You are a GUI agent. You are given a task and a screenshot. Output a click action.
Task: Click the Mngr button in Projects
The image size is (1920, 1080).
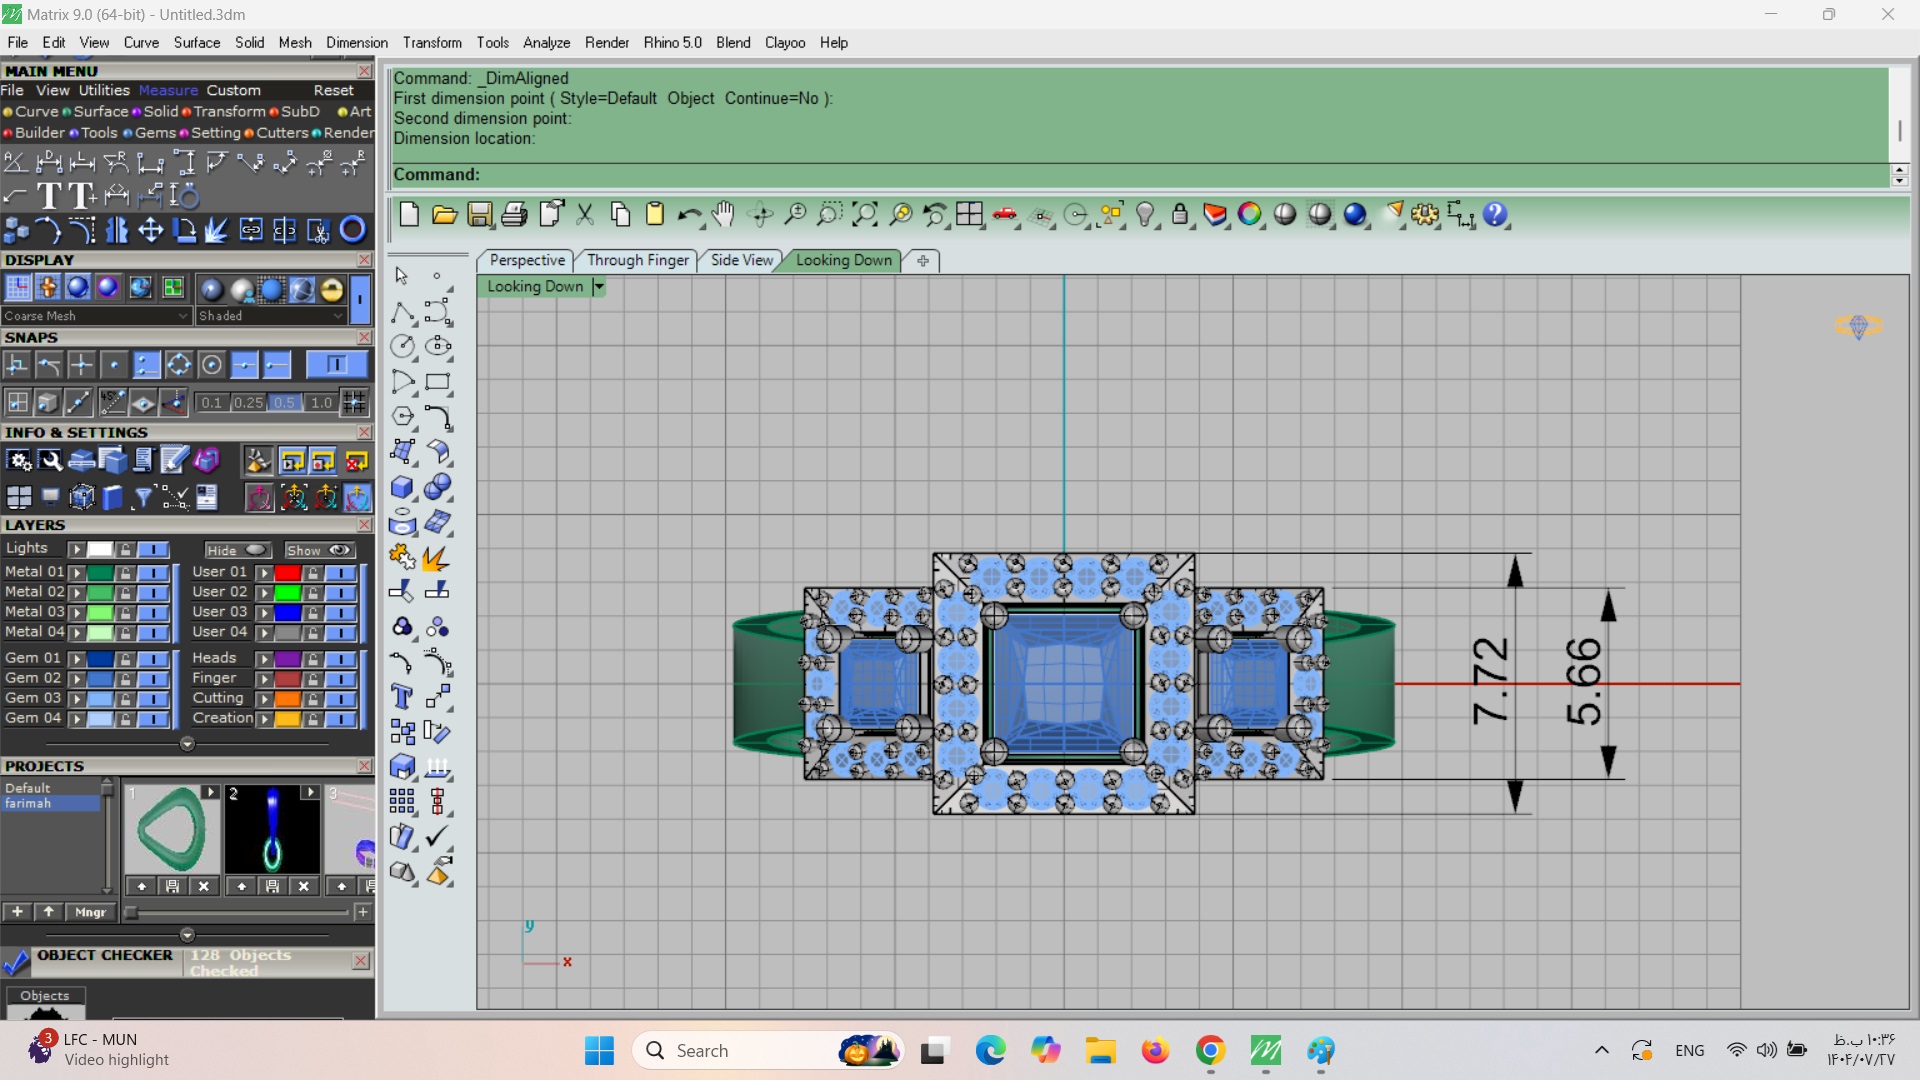click(x=90, y=912)
